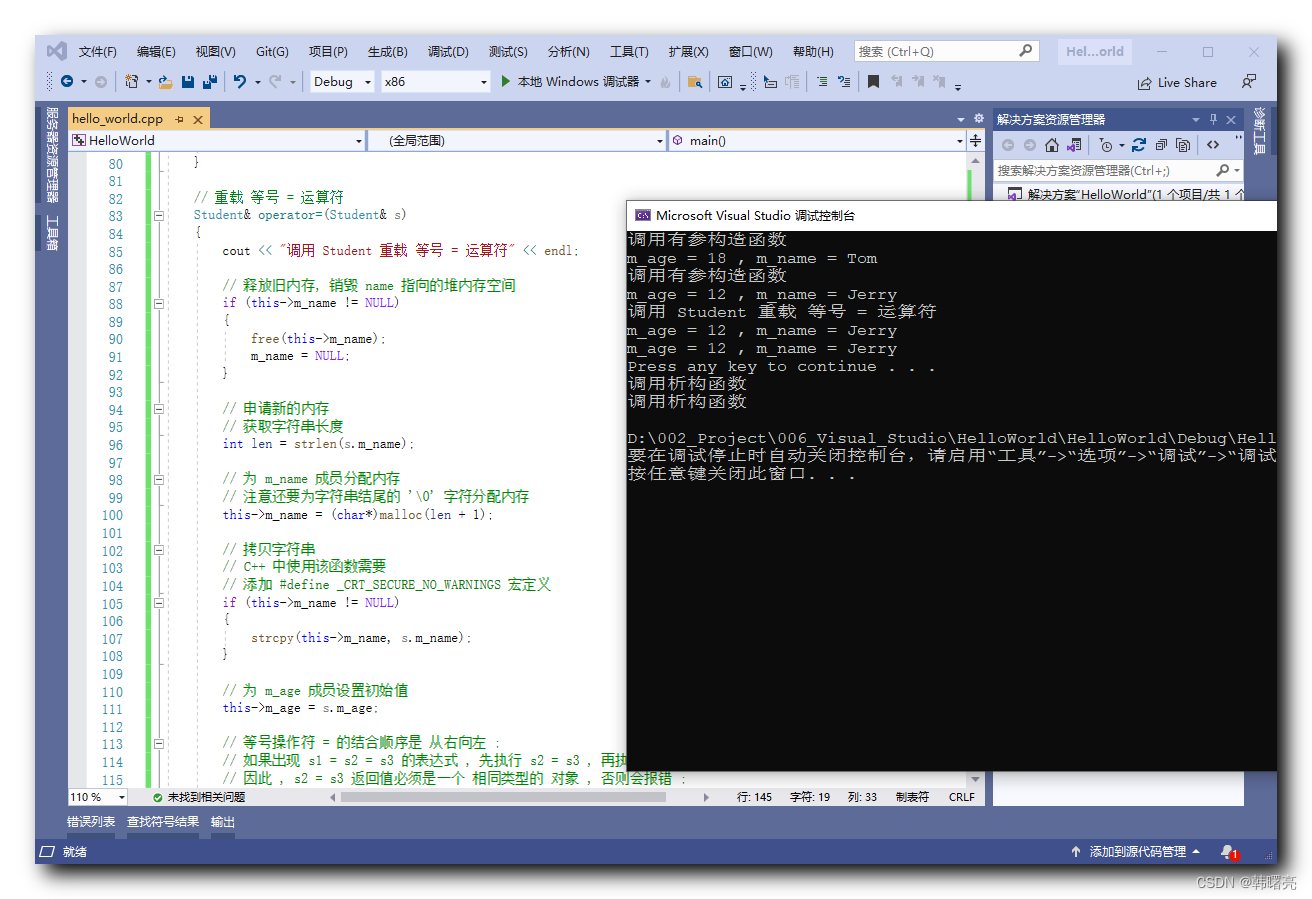Viewport: 1312px width, 899px height.
Task: Open the debugger target dropdown arrow
Action: point(648,82)
